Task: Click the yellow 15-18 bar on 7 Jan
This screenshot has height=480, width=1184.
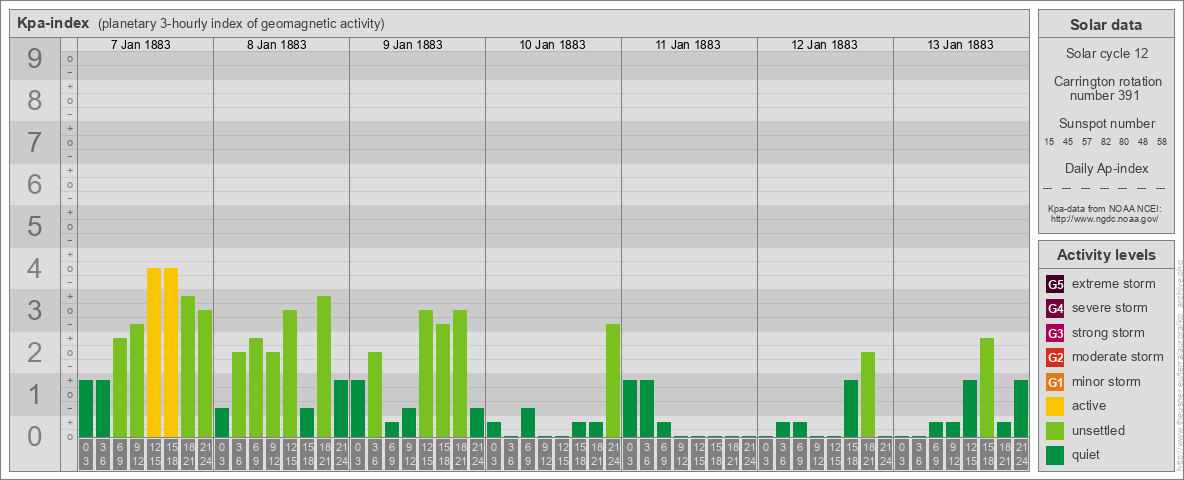Action: (171, 352)
